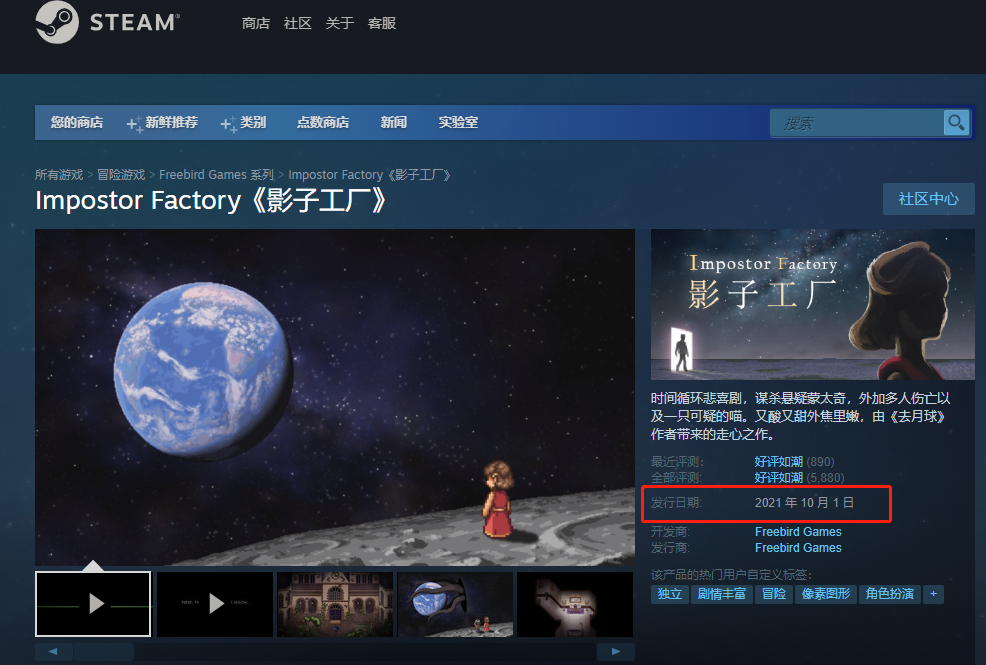
Task: Click the thumbnail strip scrollbar handle
Action: [104, 652]
